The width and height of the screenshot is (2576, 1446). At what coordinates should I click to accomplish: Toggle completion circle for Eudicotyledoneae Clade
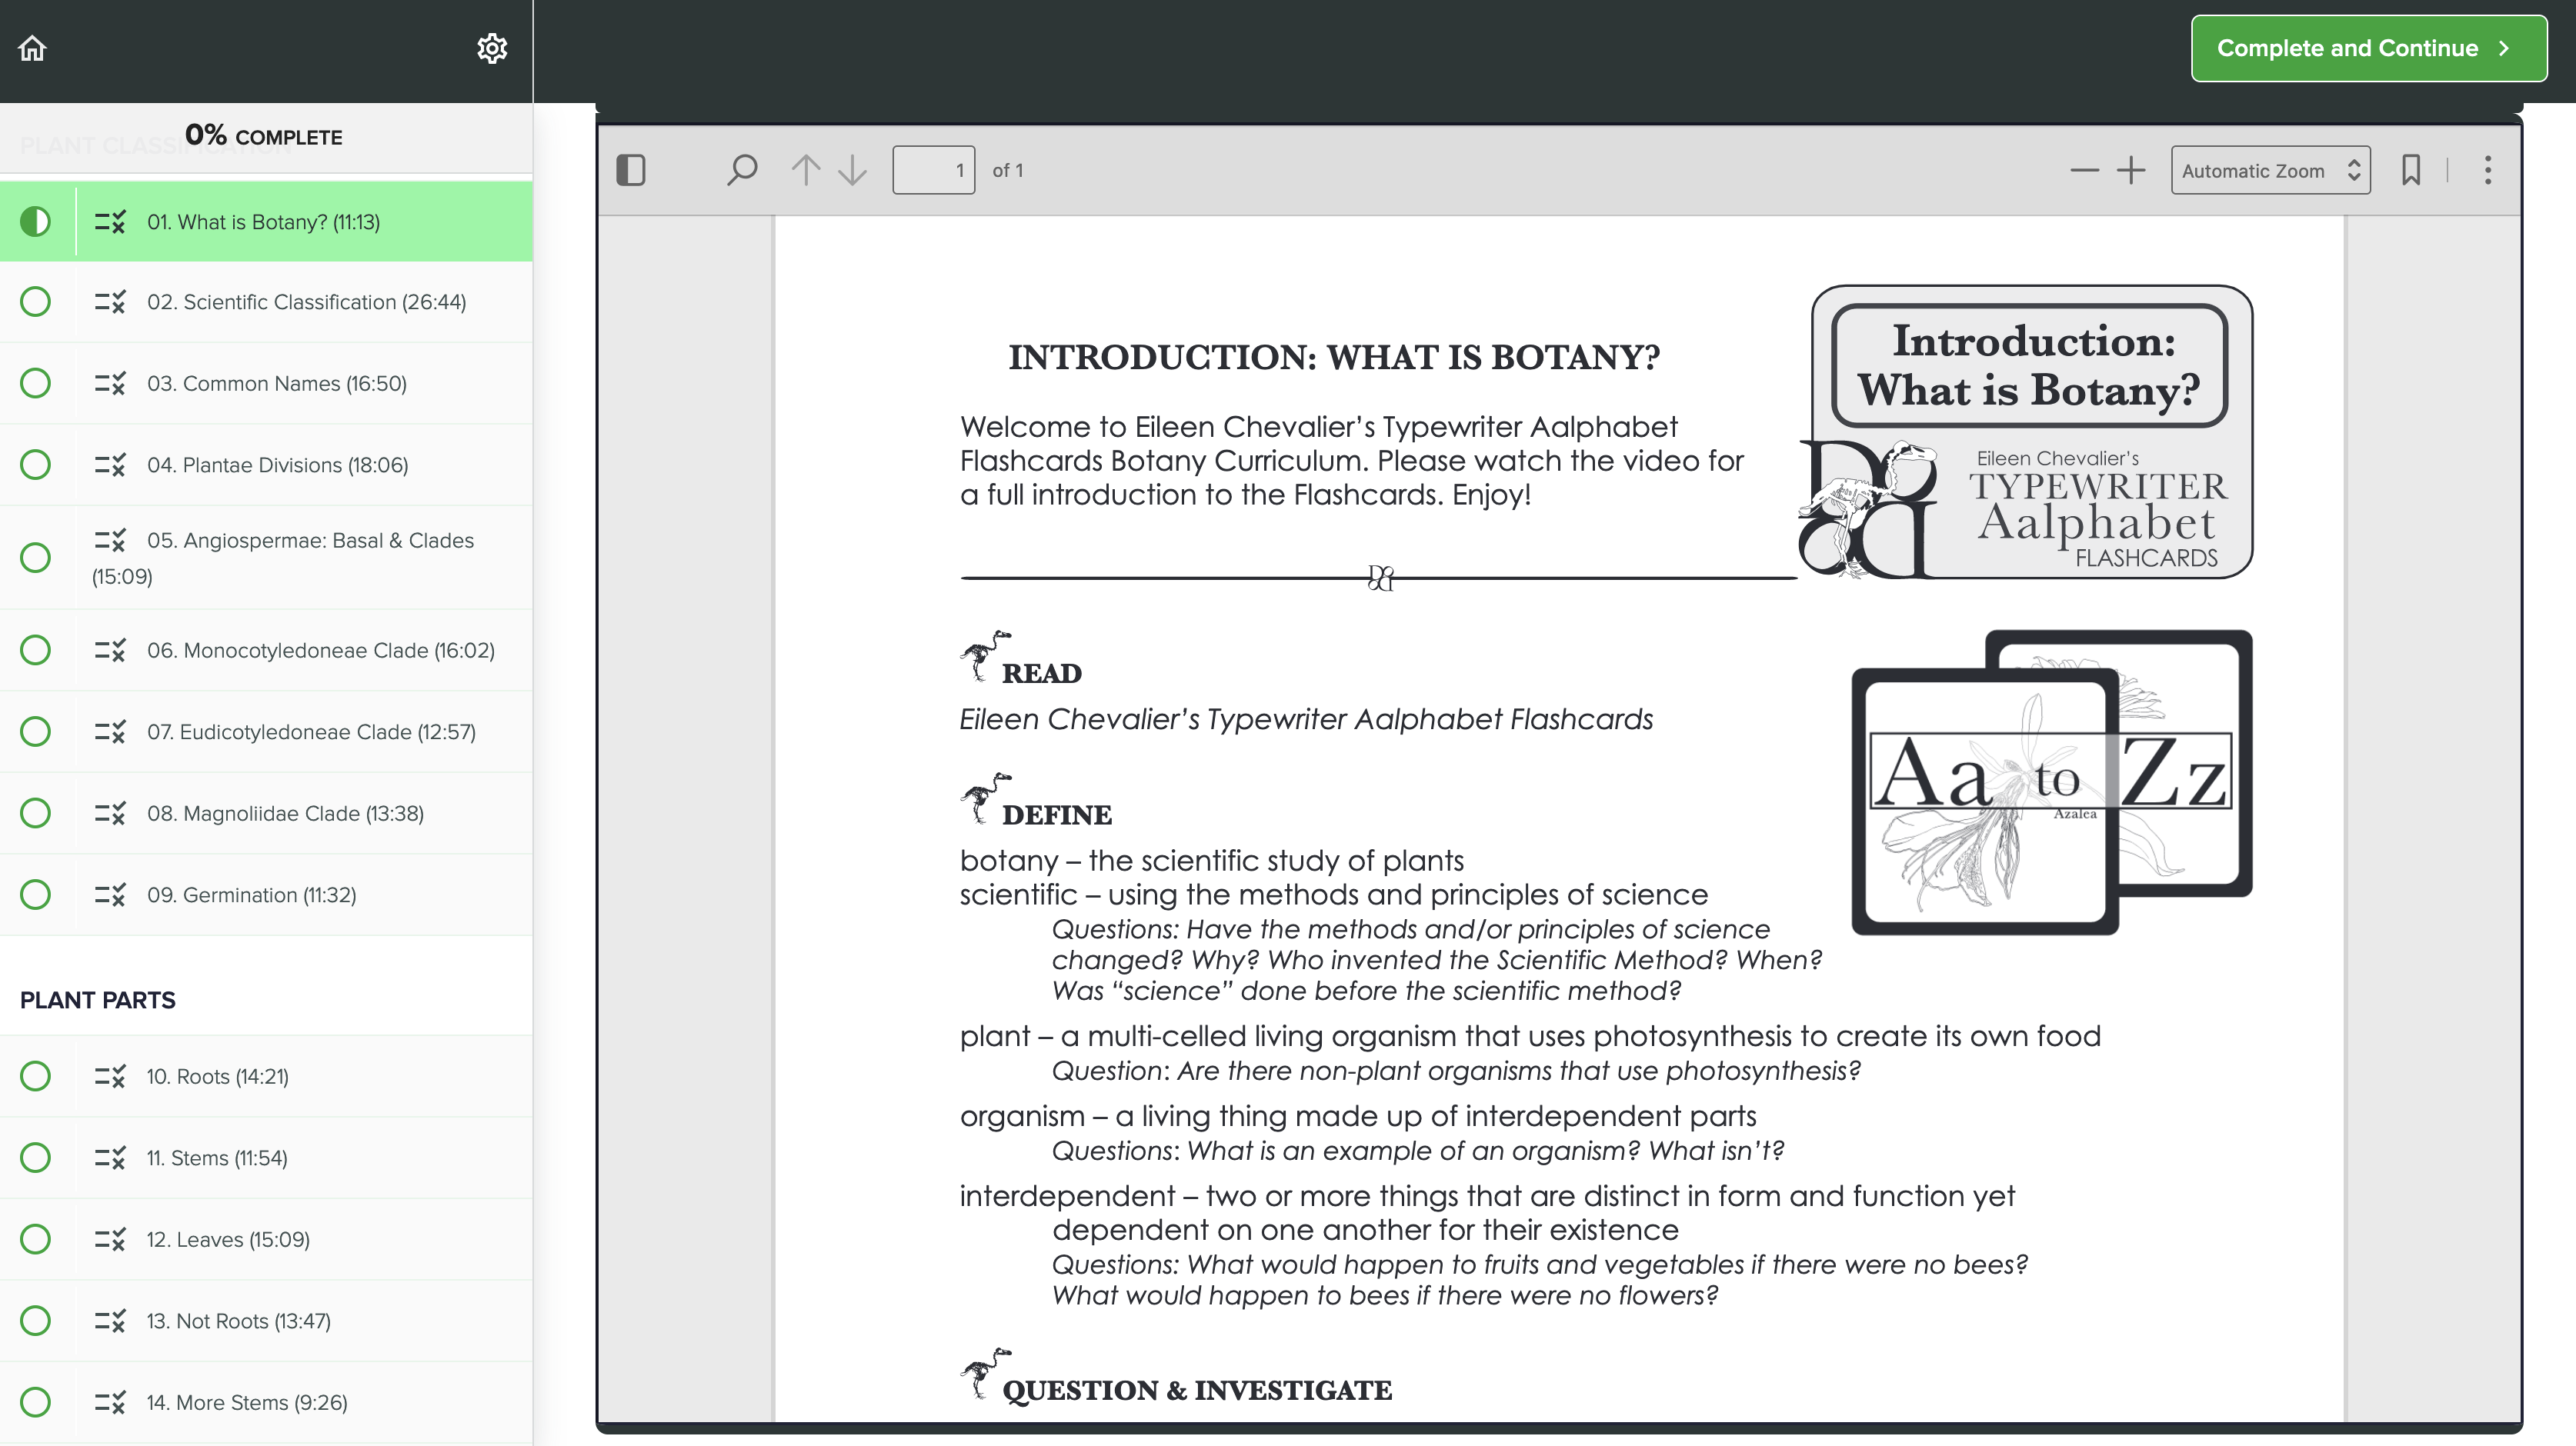35,731
